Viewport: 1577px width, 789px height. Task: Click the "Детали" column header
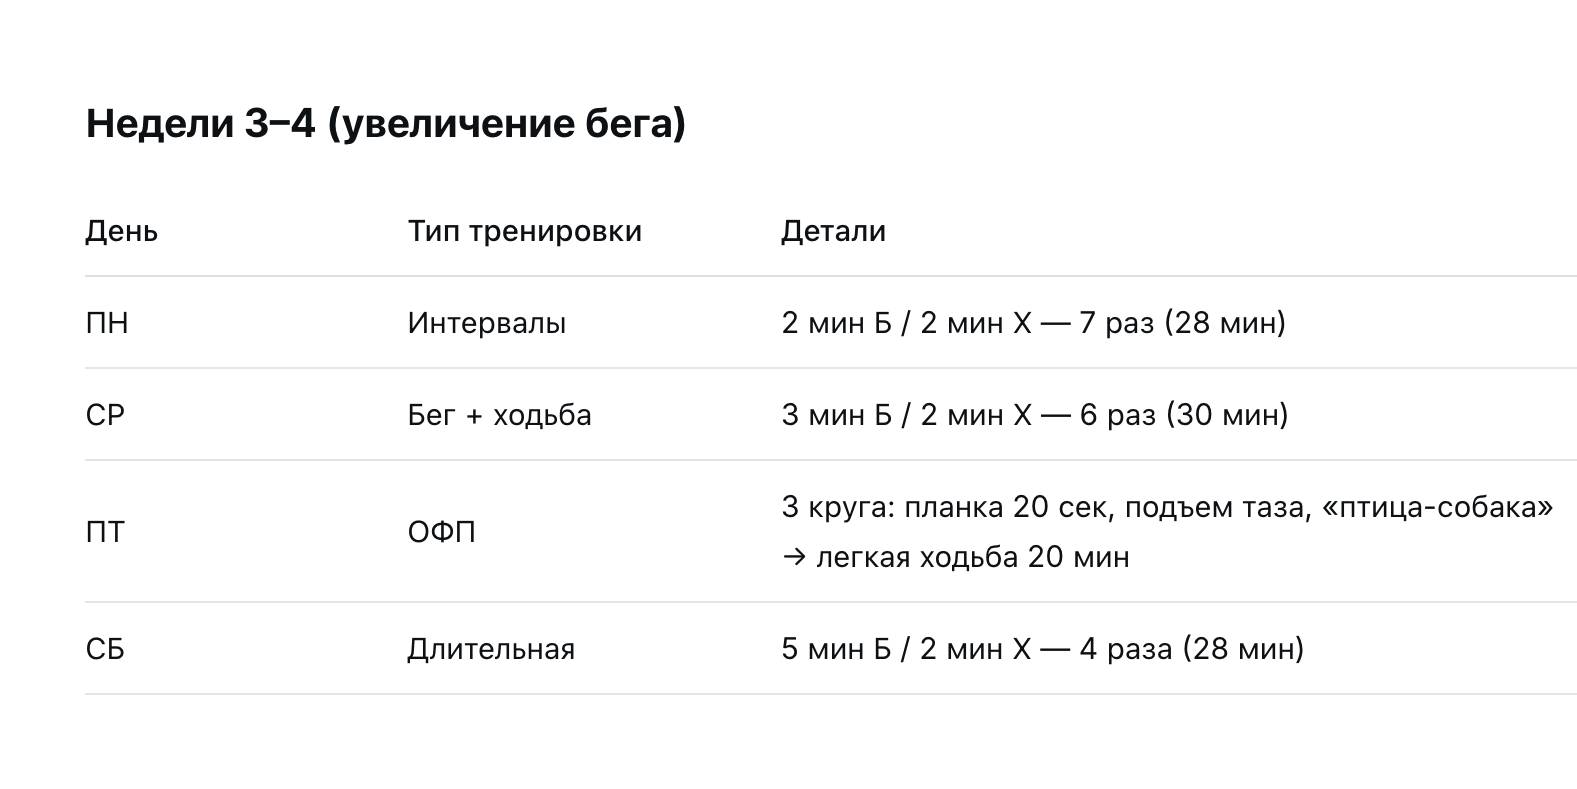833,231
